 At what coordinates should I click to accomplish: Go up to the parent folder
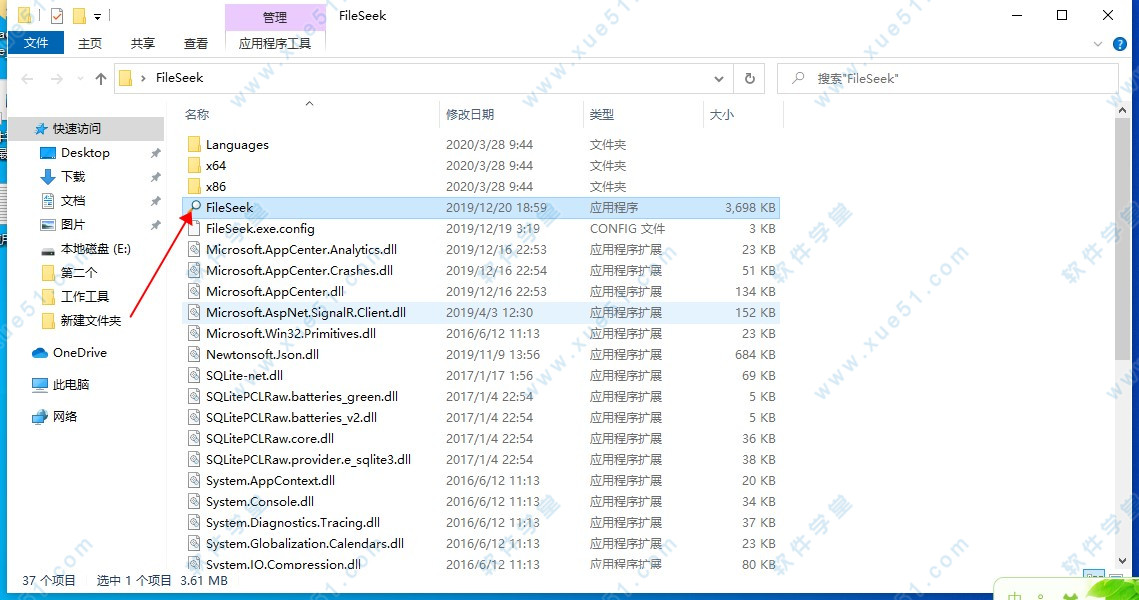pos(101,78)
